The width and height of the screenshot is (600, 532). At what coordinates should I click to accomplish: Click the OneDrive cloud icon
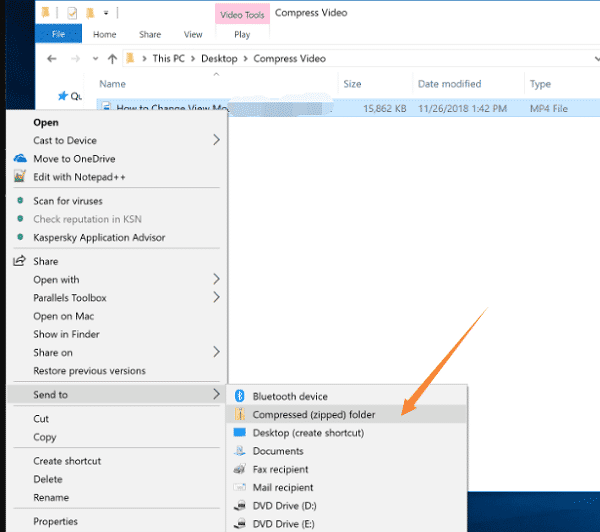20,158
